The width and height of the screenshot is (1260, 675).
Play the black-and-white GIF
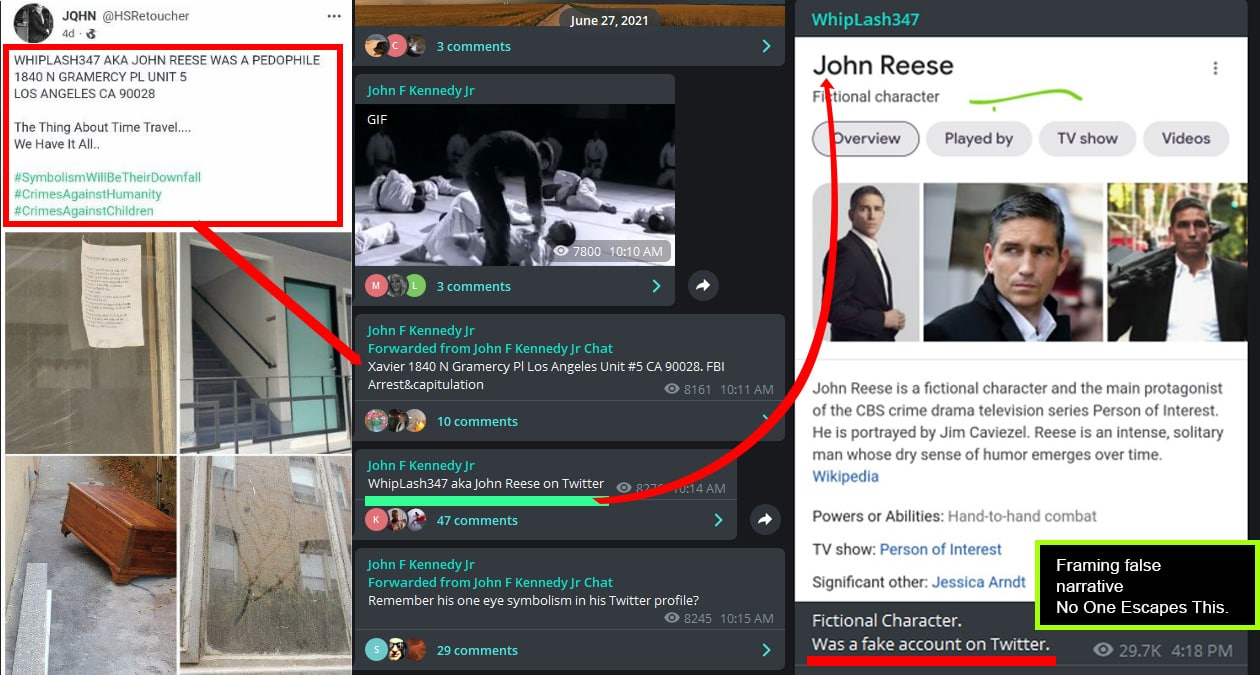click(514, 185)
